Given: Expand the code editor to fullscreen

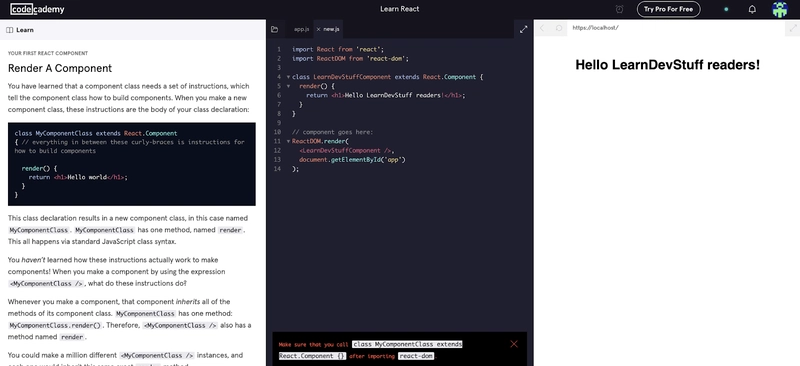Looking at the screenshot, I should point(523,30).
